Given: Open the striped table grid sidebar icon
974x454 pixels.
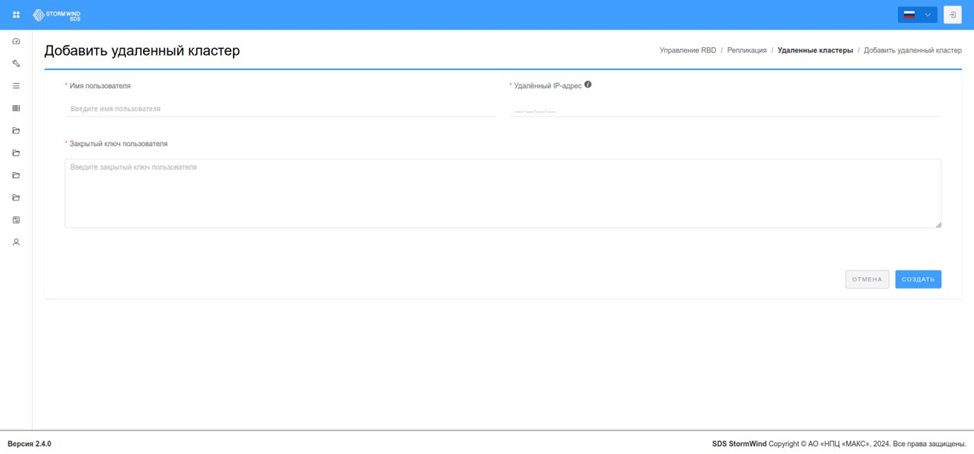Looking at the screenshot, I should tap(16, 108).
